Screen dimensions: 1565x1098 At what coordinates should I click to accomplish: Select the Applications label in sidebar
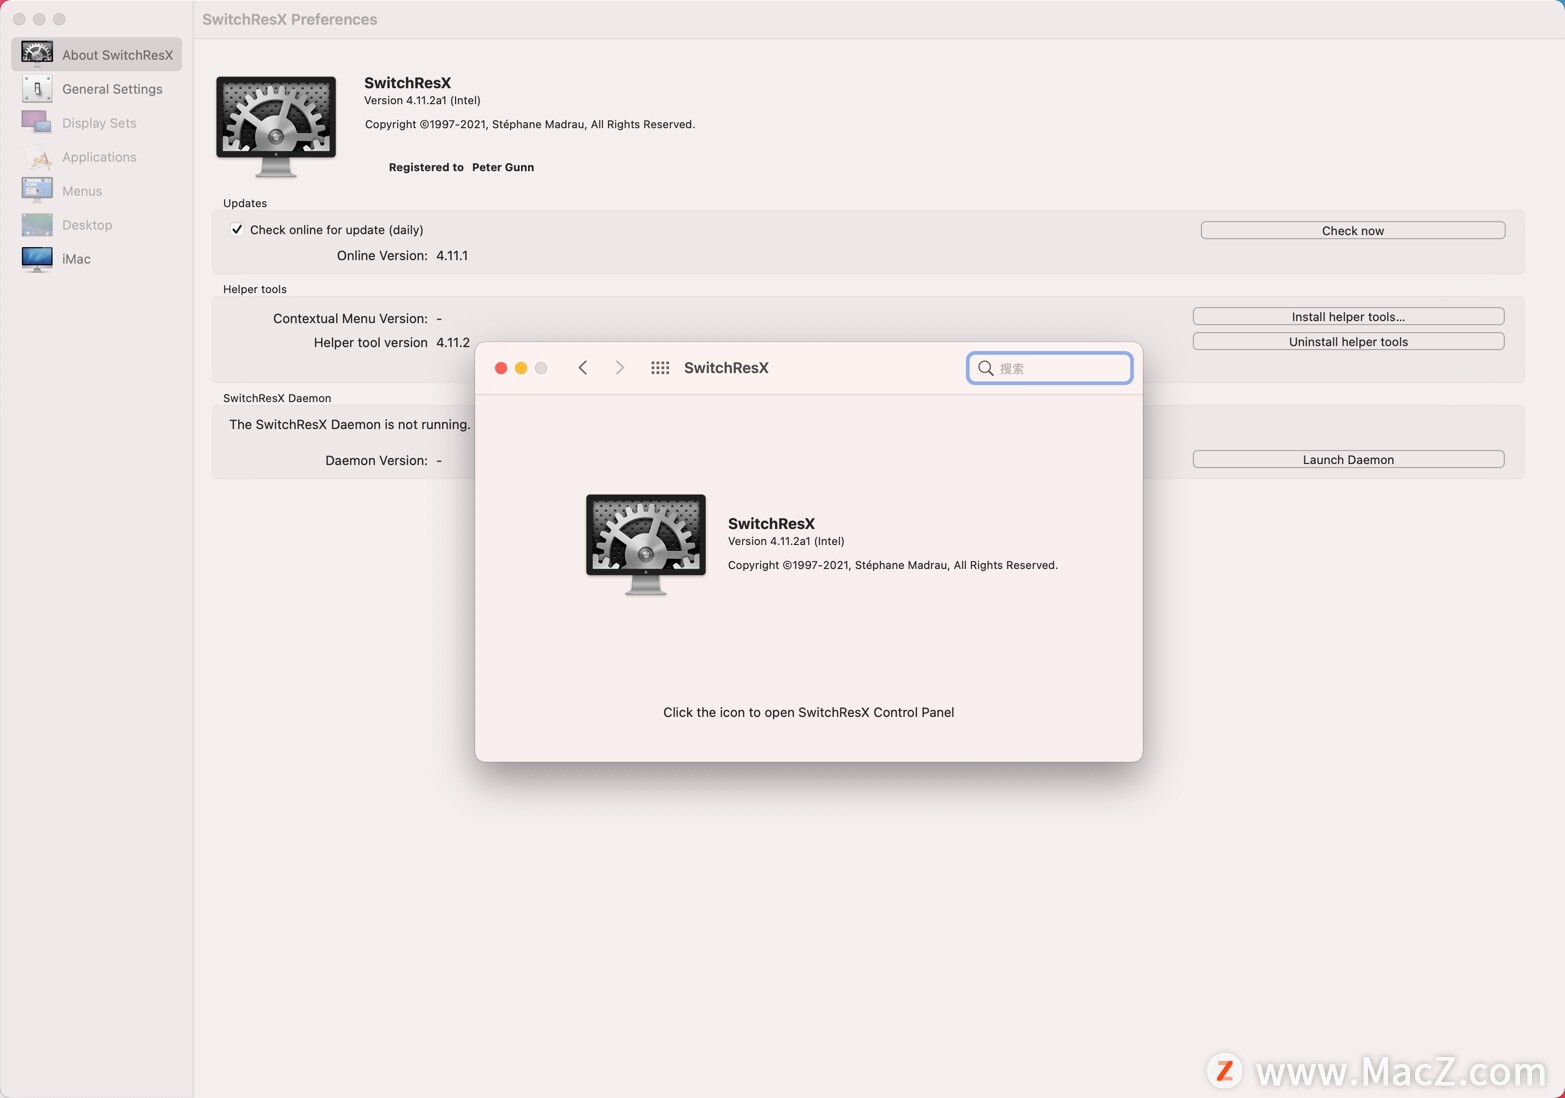[99, 157]
